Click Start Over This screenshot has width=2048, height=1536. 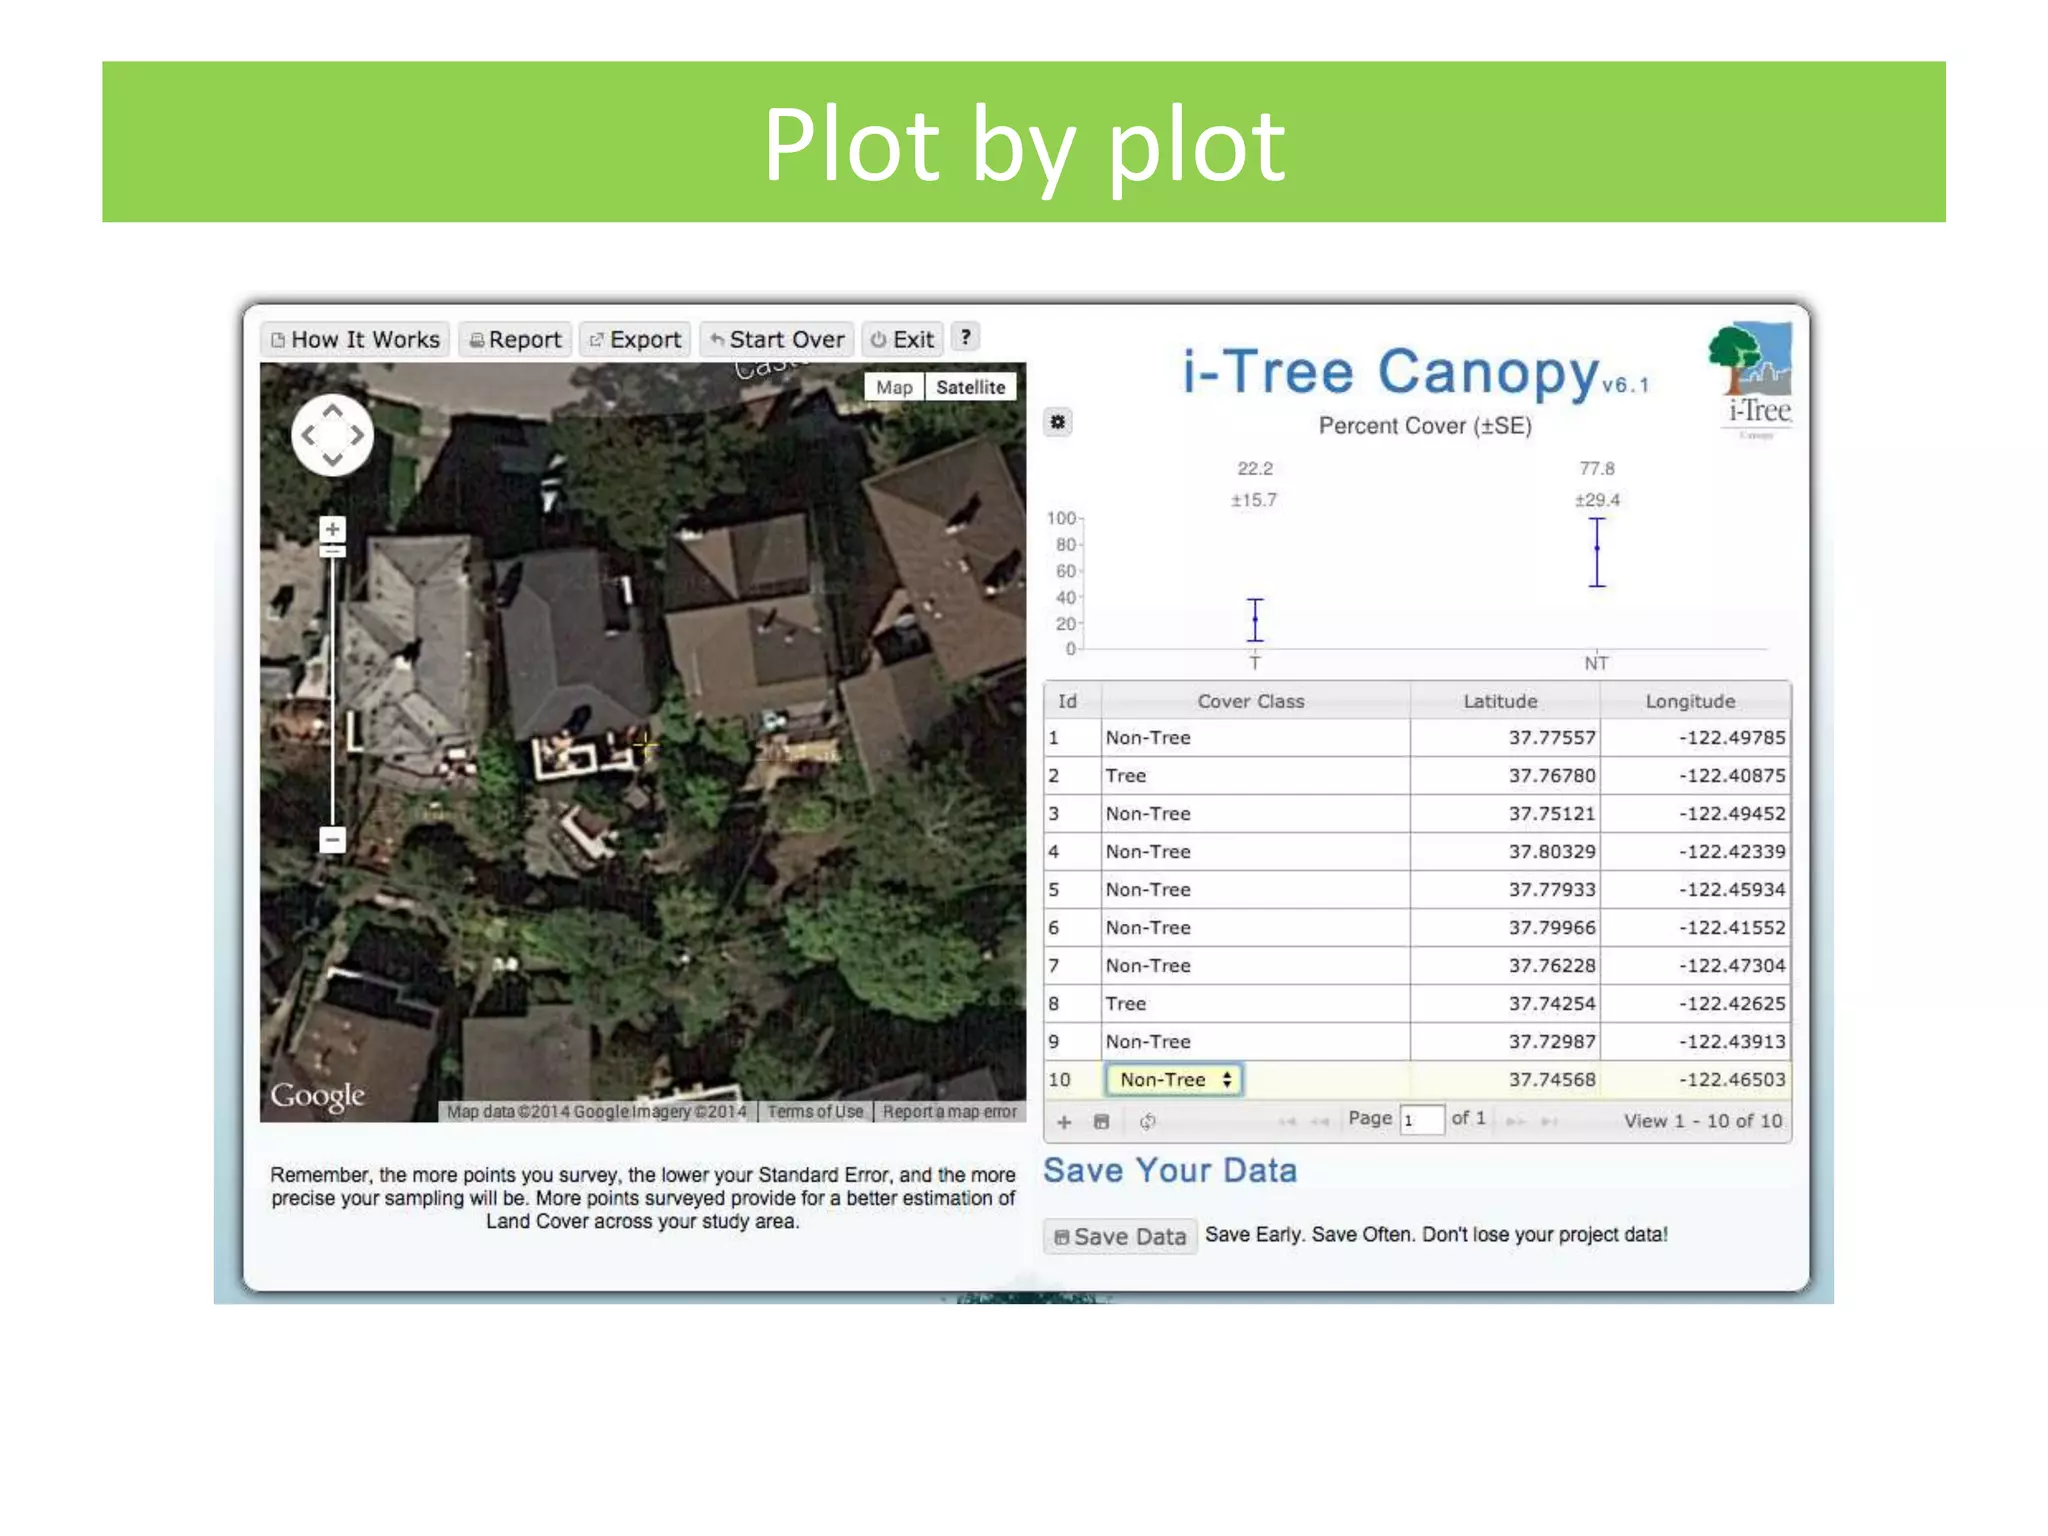click(x=777, y=339)
